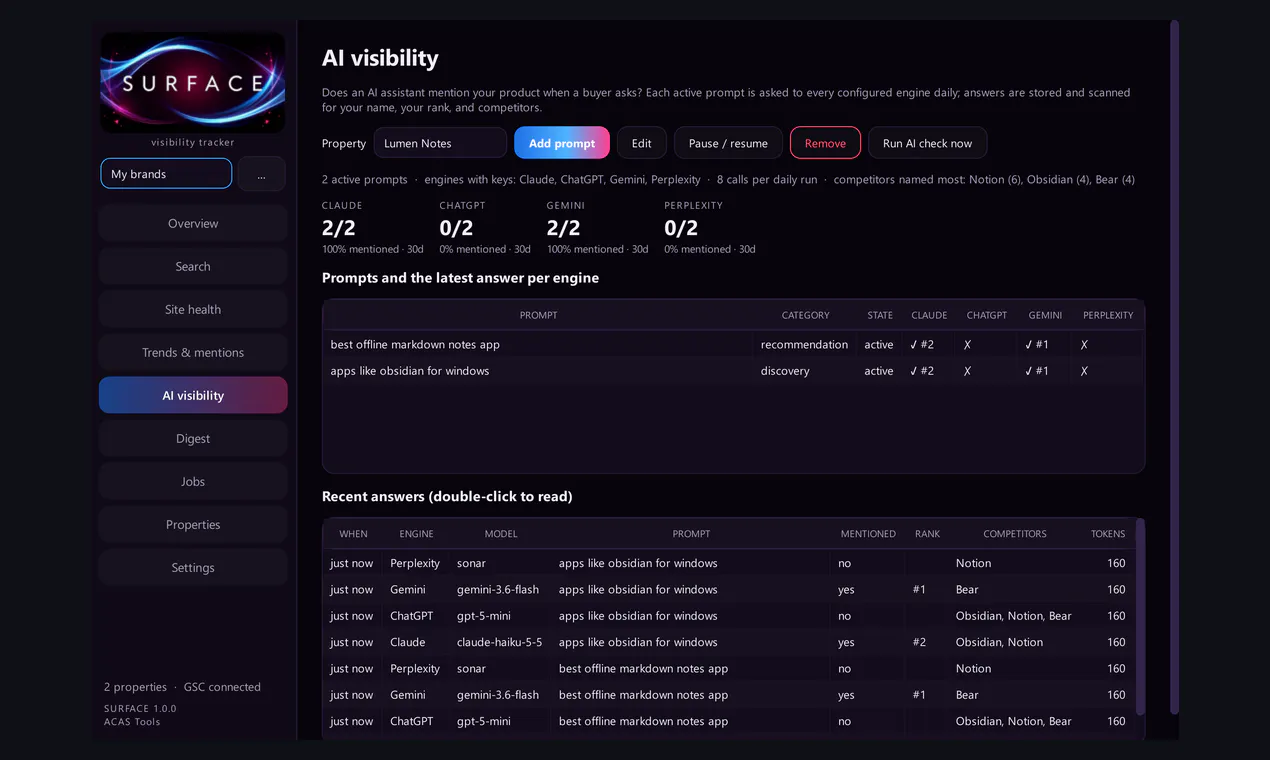This screenshot has width=1270, height=760.
Task: Navigate to Site health
Action: coord(193,309)
